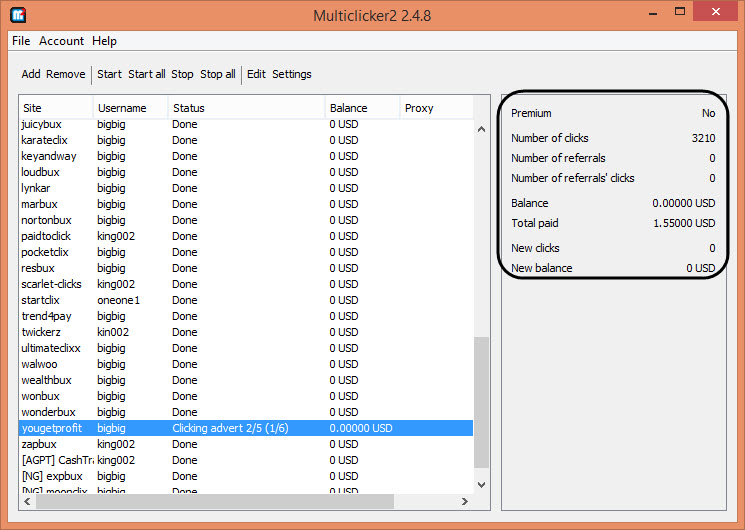
Task: Select the startclix row
Action: tap(246, 300)
